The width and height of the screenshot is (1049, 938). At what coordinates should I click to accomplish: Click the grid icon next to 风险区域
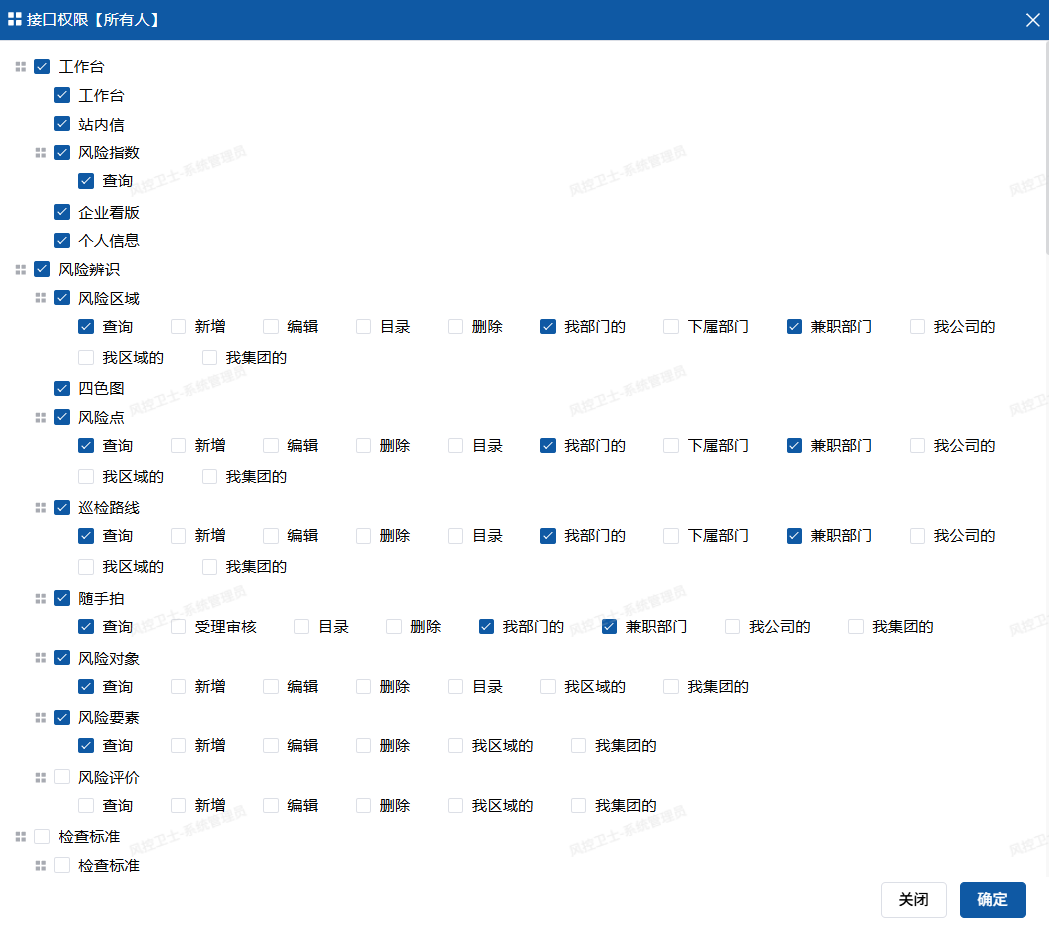click(41, 298)
